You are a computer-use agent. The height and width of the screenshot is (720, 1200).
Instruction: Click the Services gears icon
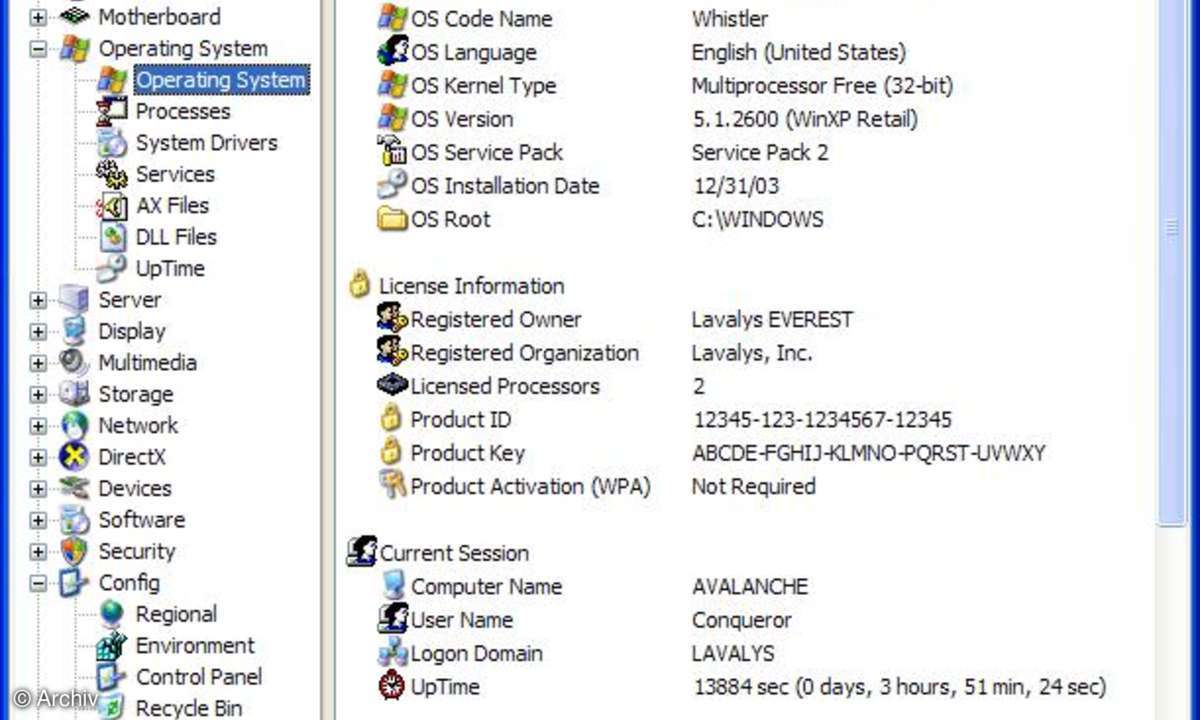click(x=112, y=174)
